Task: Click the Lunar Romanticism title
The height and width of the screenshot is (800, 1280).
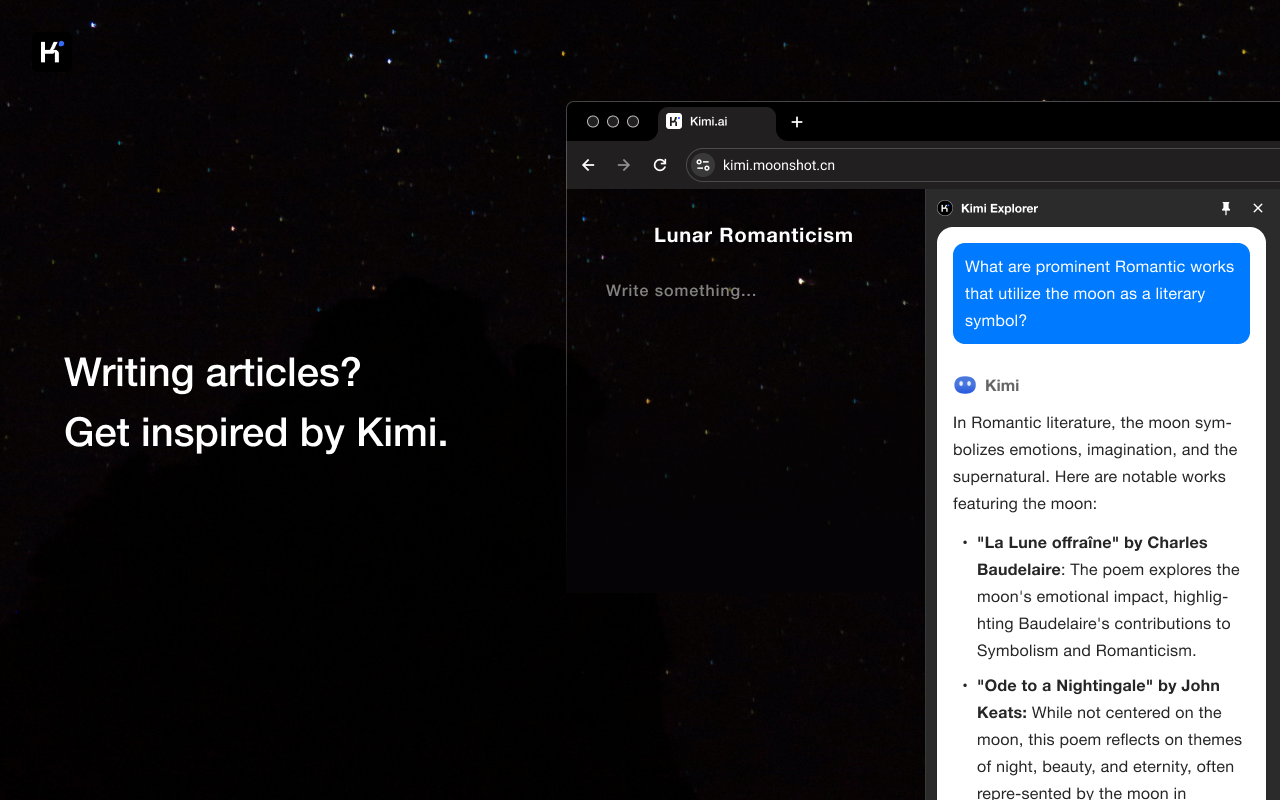Action: 753,235
